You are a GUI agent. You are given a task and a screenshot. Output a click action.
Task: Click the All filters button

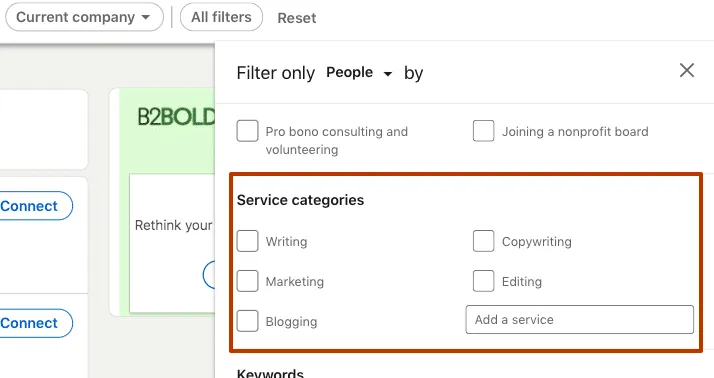221,17
